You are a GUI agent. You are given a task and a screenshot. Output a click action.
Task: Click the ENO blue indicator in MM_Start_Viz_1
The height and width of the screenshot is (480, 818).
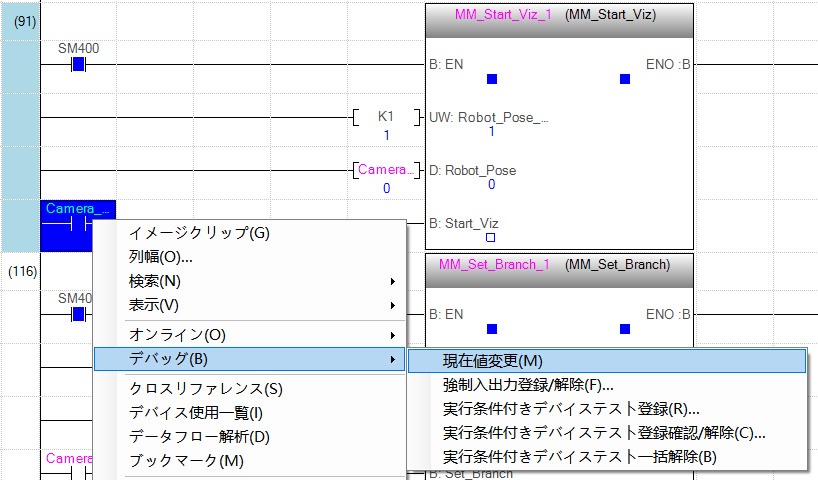coord(625,79)
